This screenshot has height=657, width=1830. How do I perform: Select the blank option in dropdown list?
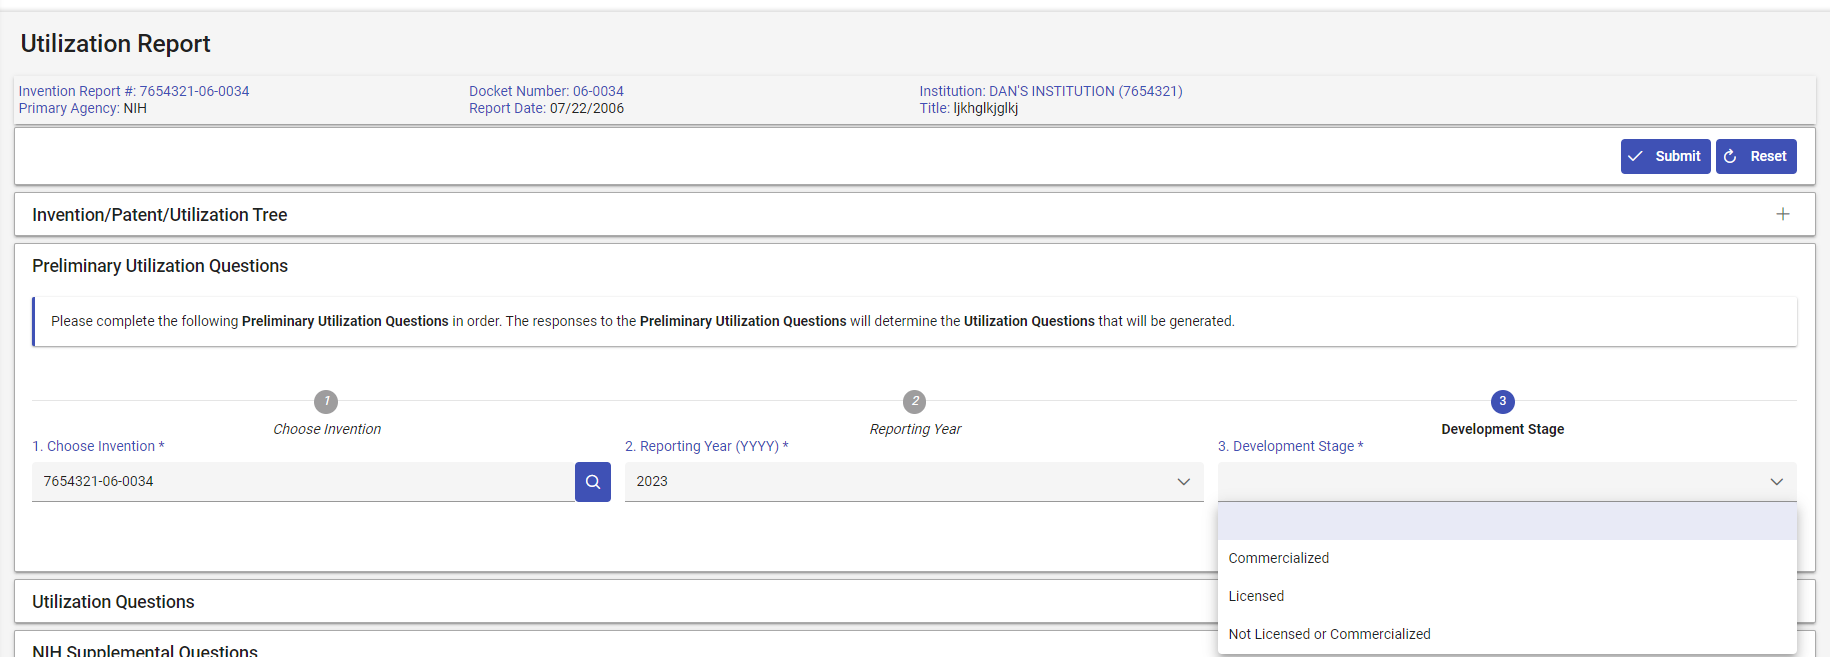tap(1506, 521)
